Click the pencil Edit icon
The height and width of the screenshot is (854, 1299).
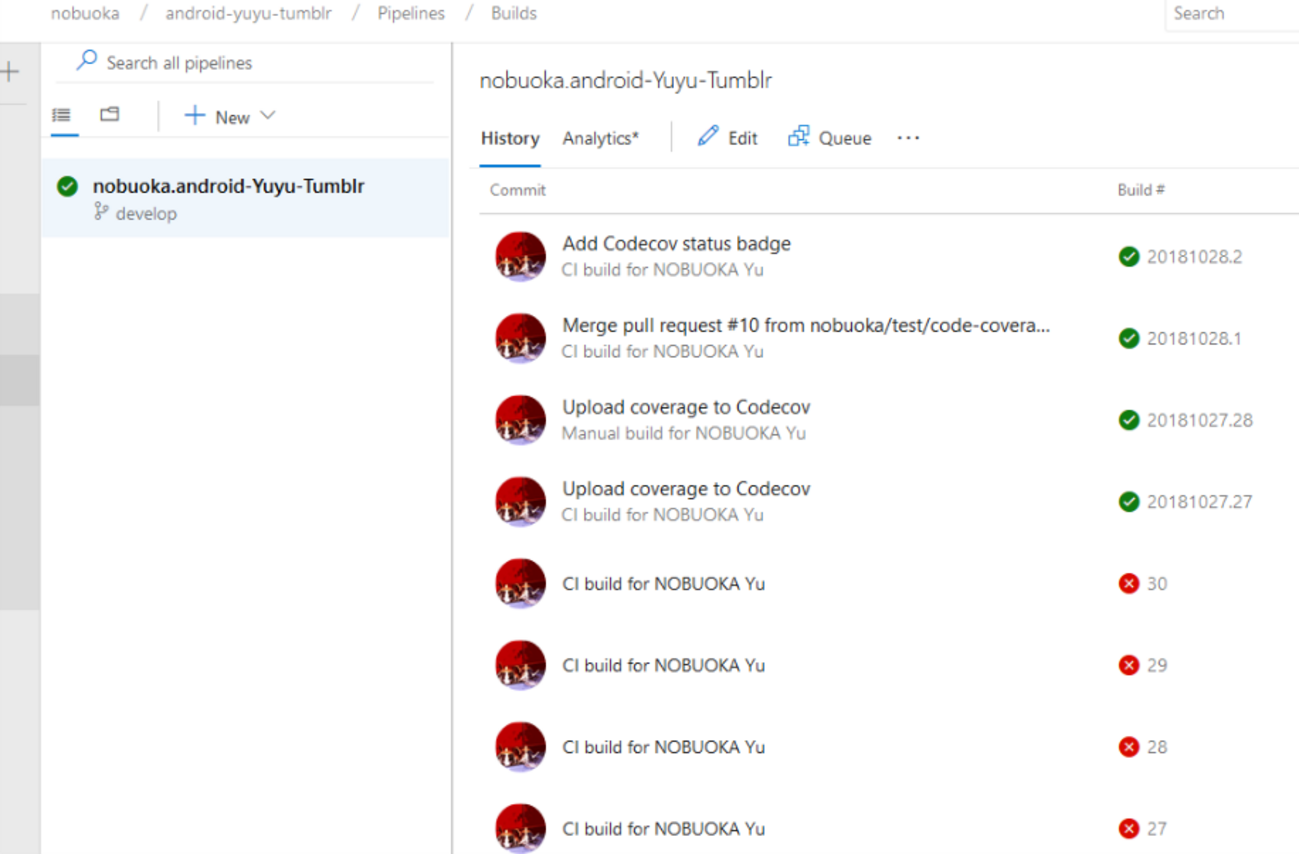pos(708,136)
